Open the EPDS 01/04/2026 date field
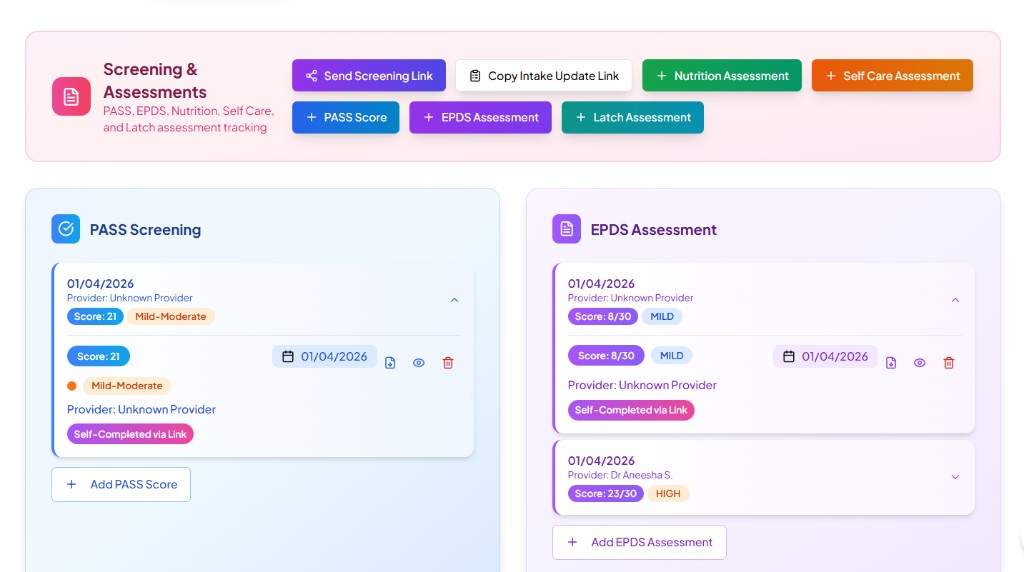 [x=825, y=357]
